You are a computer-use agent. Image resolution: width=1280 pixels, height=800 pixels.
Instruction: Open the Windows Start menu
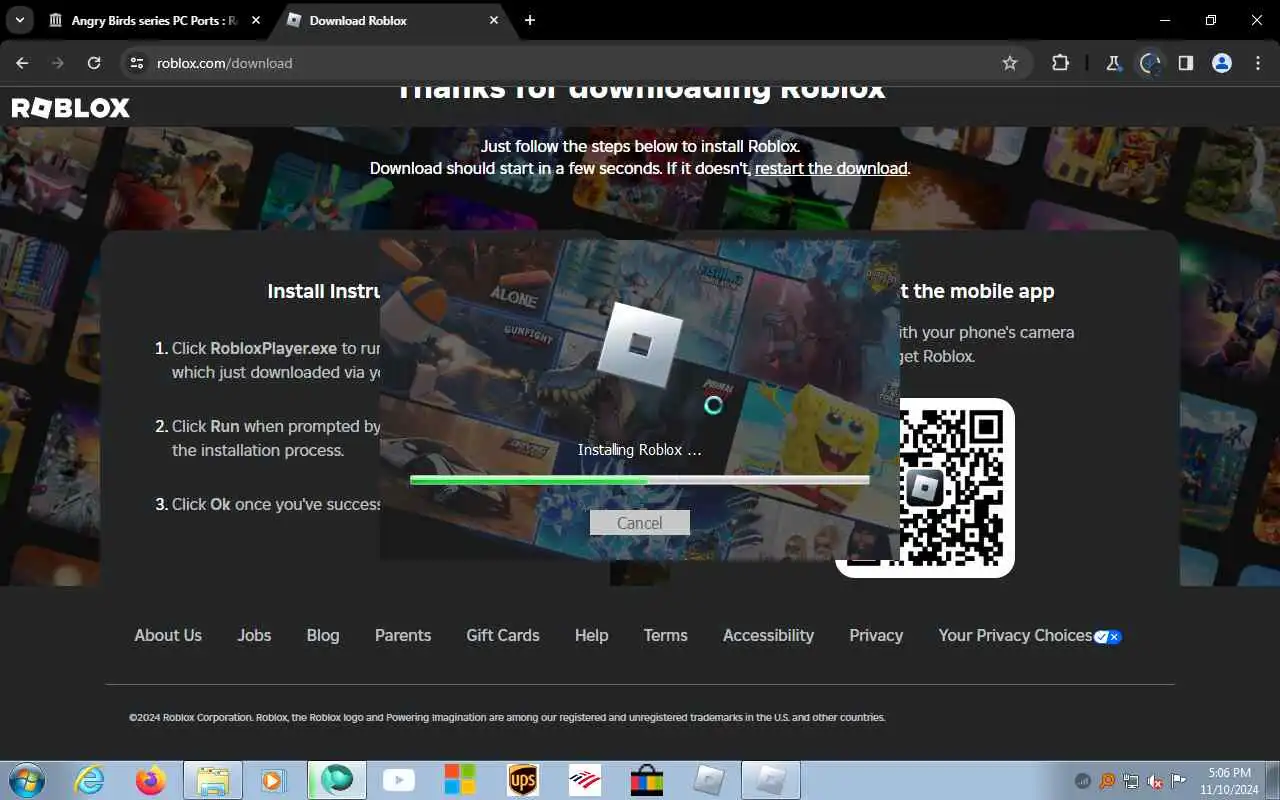coord(26,780)
